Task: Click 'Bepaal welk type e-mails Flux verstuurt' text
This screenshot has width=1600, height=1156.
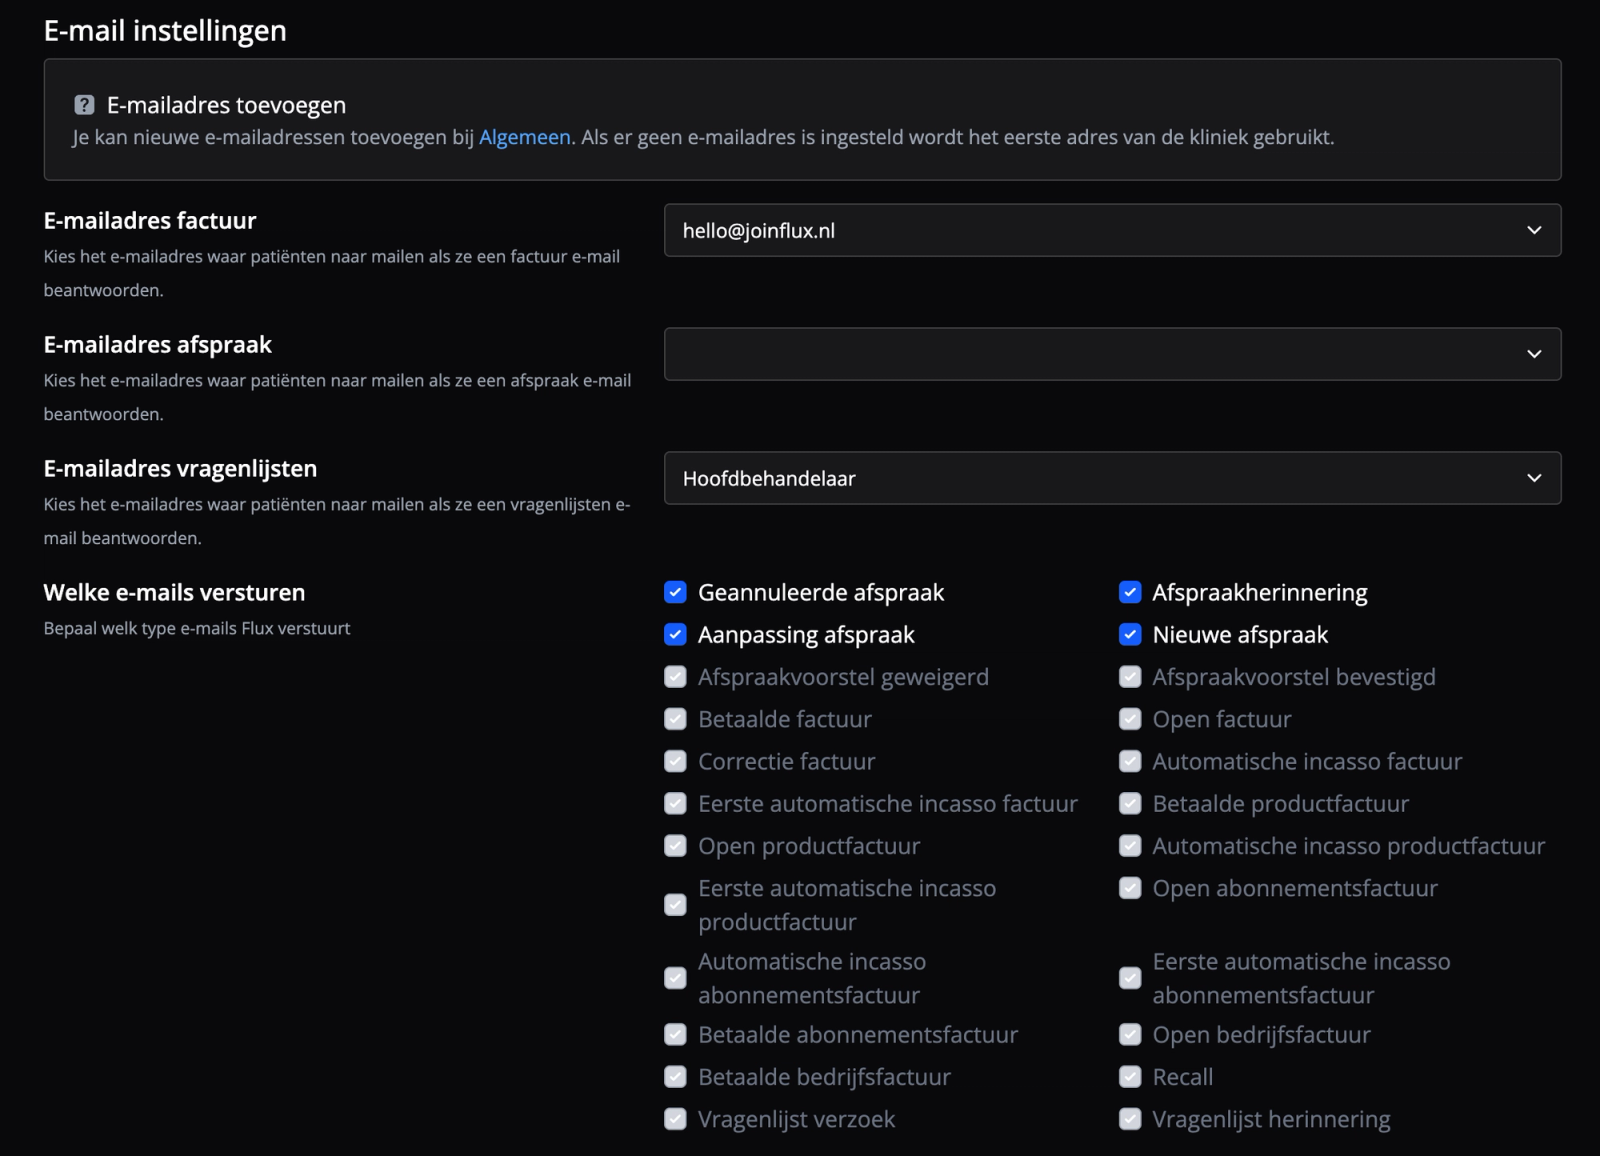Action: 197,628
